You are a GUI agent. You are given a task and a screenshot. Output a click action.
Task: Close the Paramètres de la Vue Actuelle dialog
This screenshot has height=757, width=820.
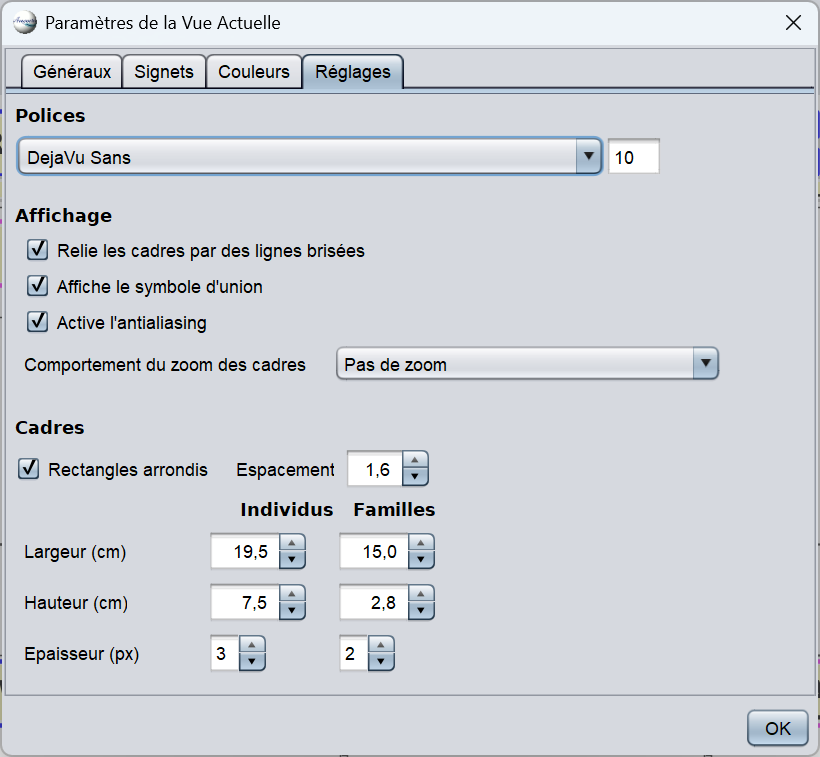(x=792, y=22)
